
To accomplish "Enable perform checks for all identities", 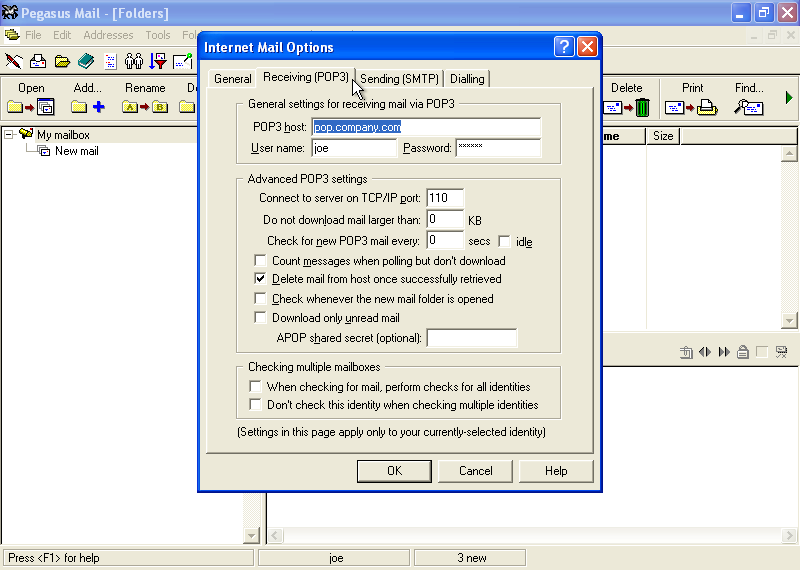I will 255,386.
